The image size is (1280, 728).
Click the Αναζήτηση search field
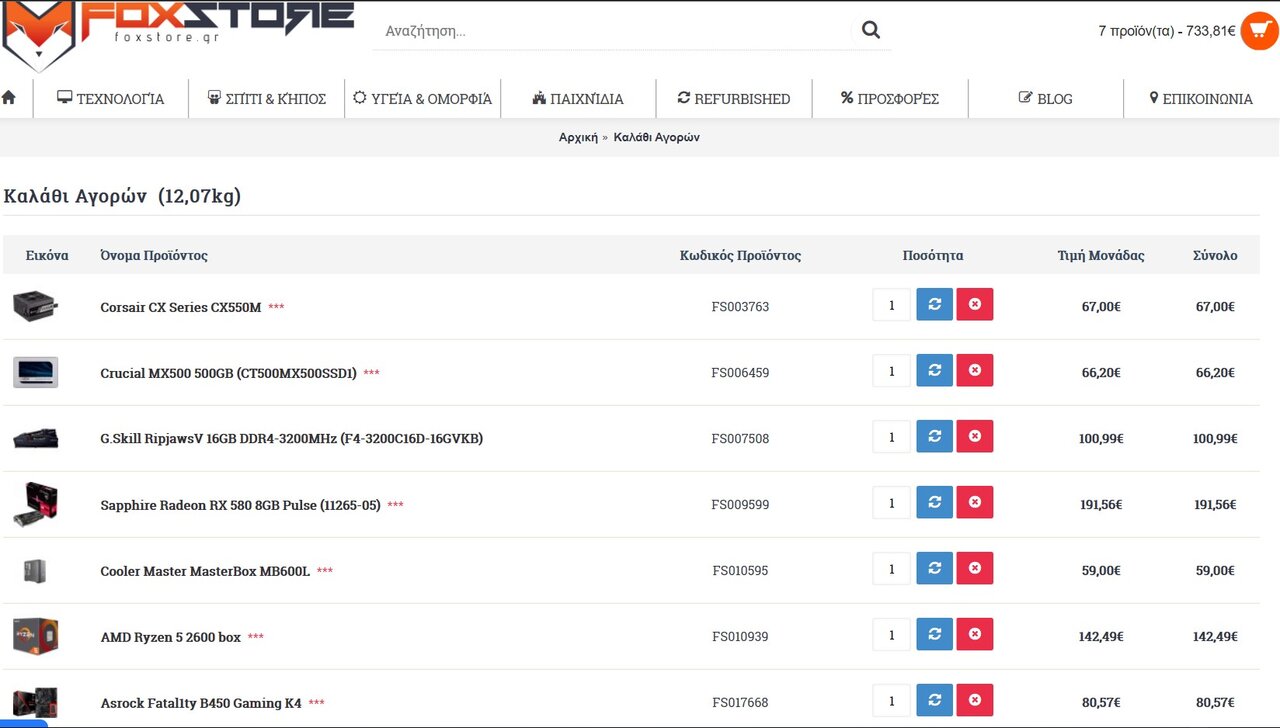612,31
